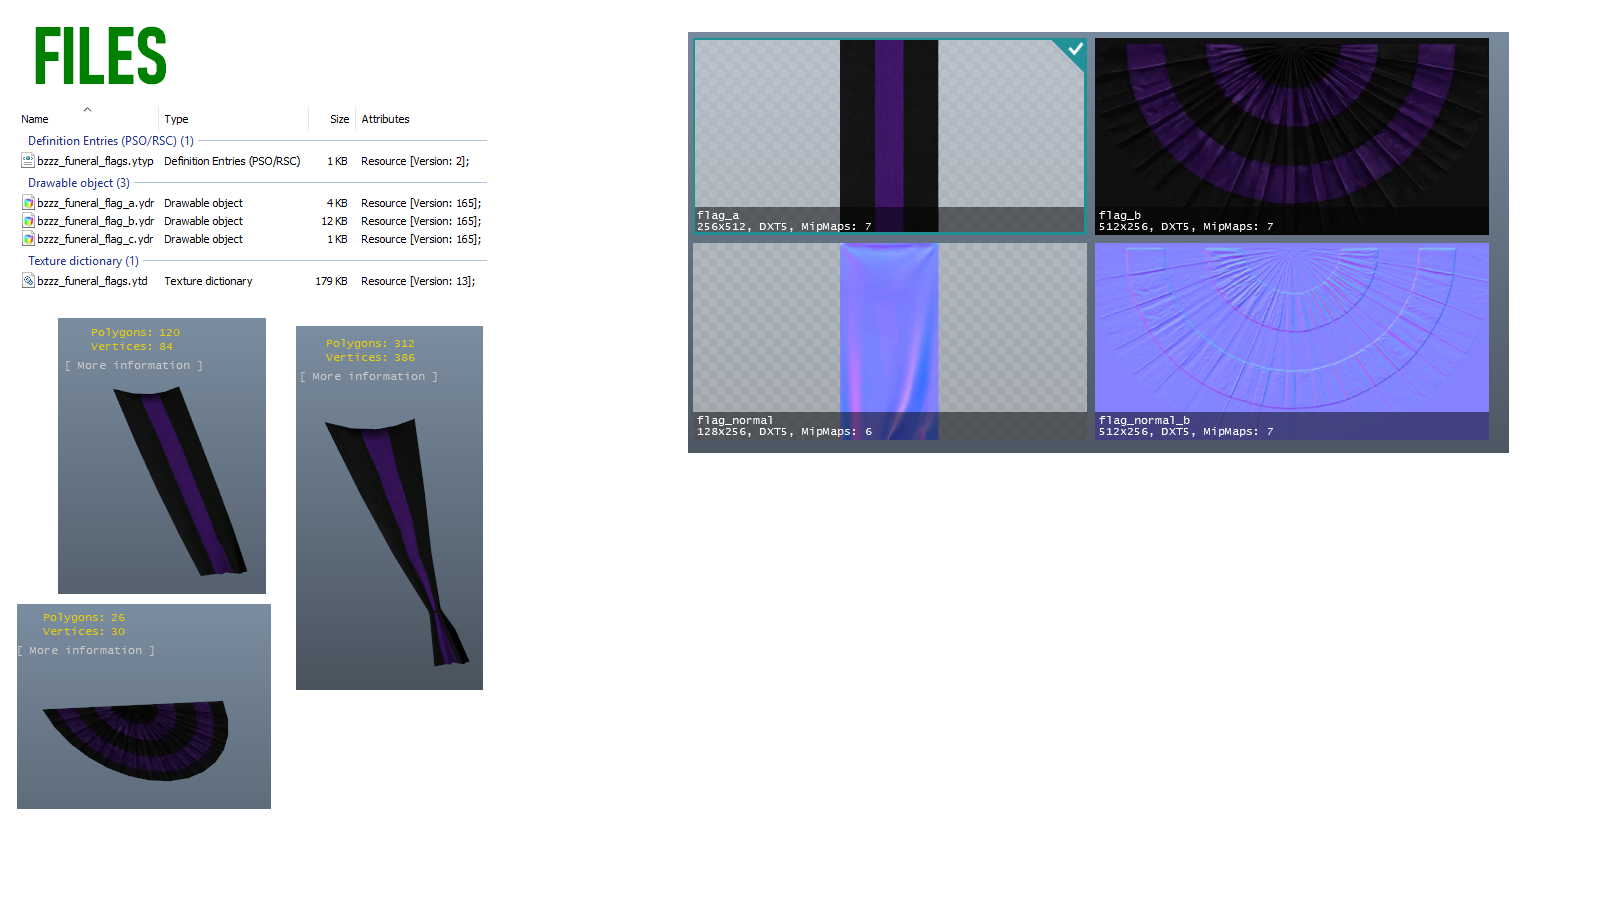
Task: Select the bzzz_funeral_flag_b.ydr file name
Action: click(96, 221)
